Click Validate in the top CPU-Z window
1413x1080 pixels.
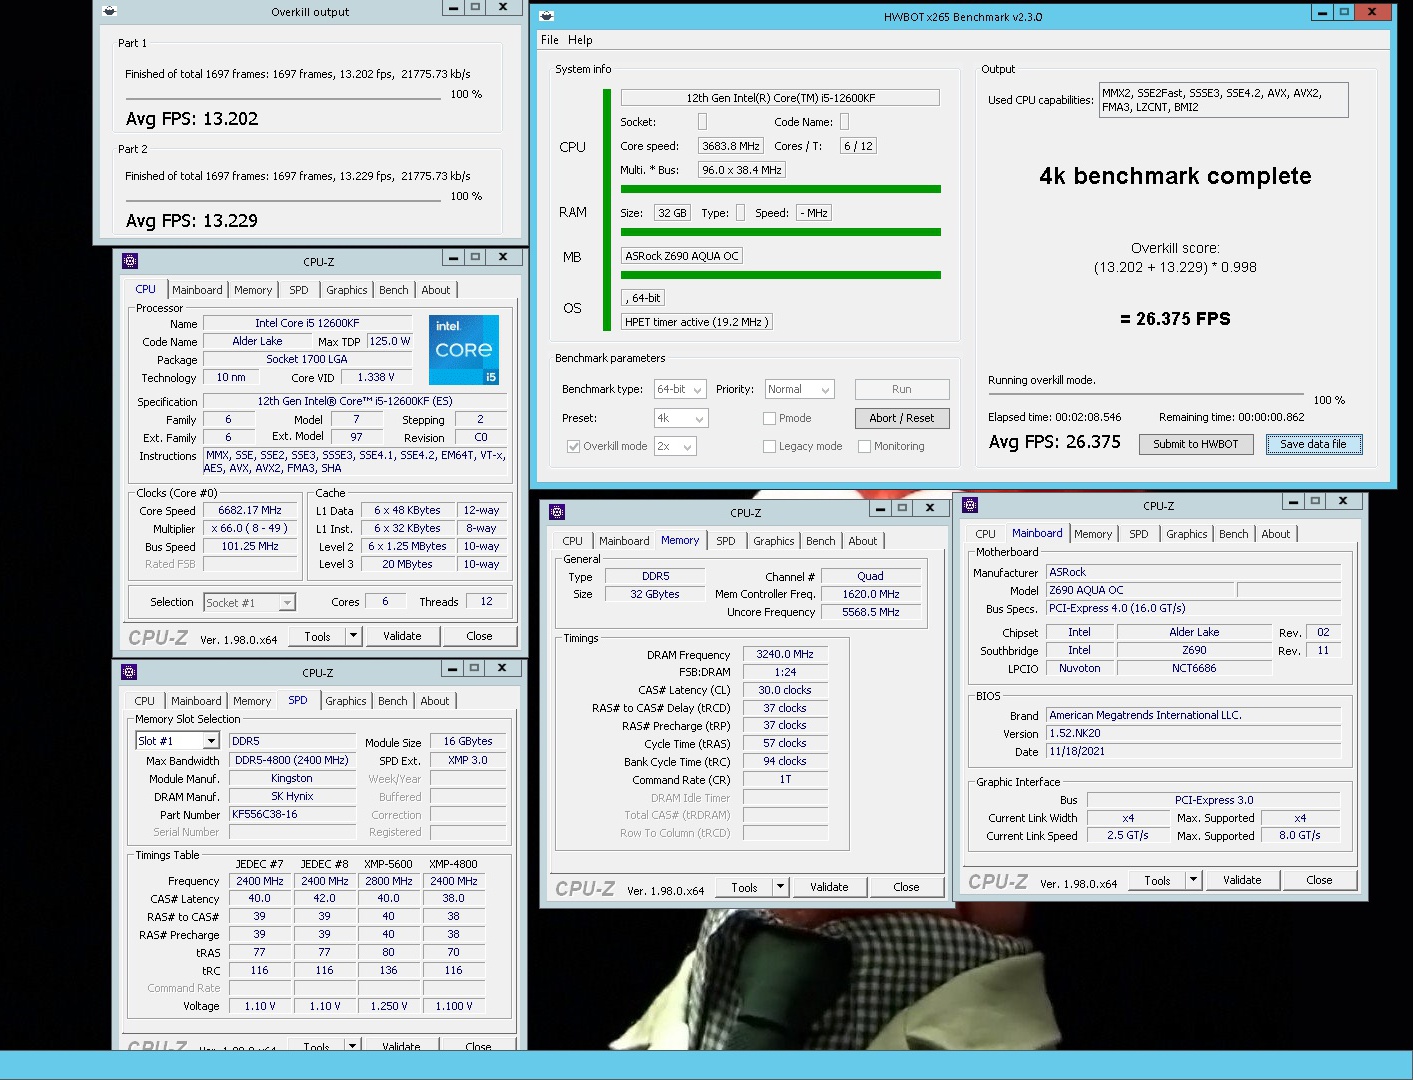[402, 636]
